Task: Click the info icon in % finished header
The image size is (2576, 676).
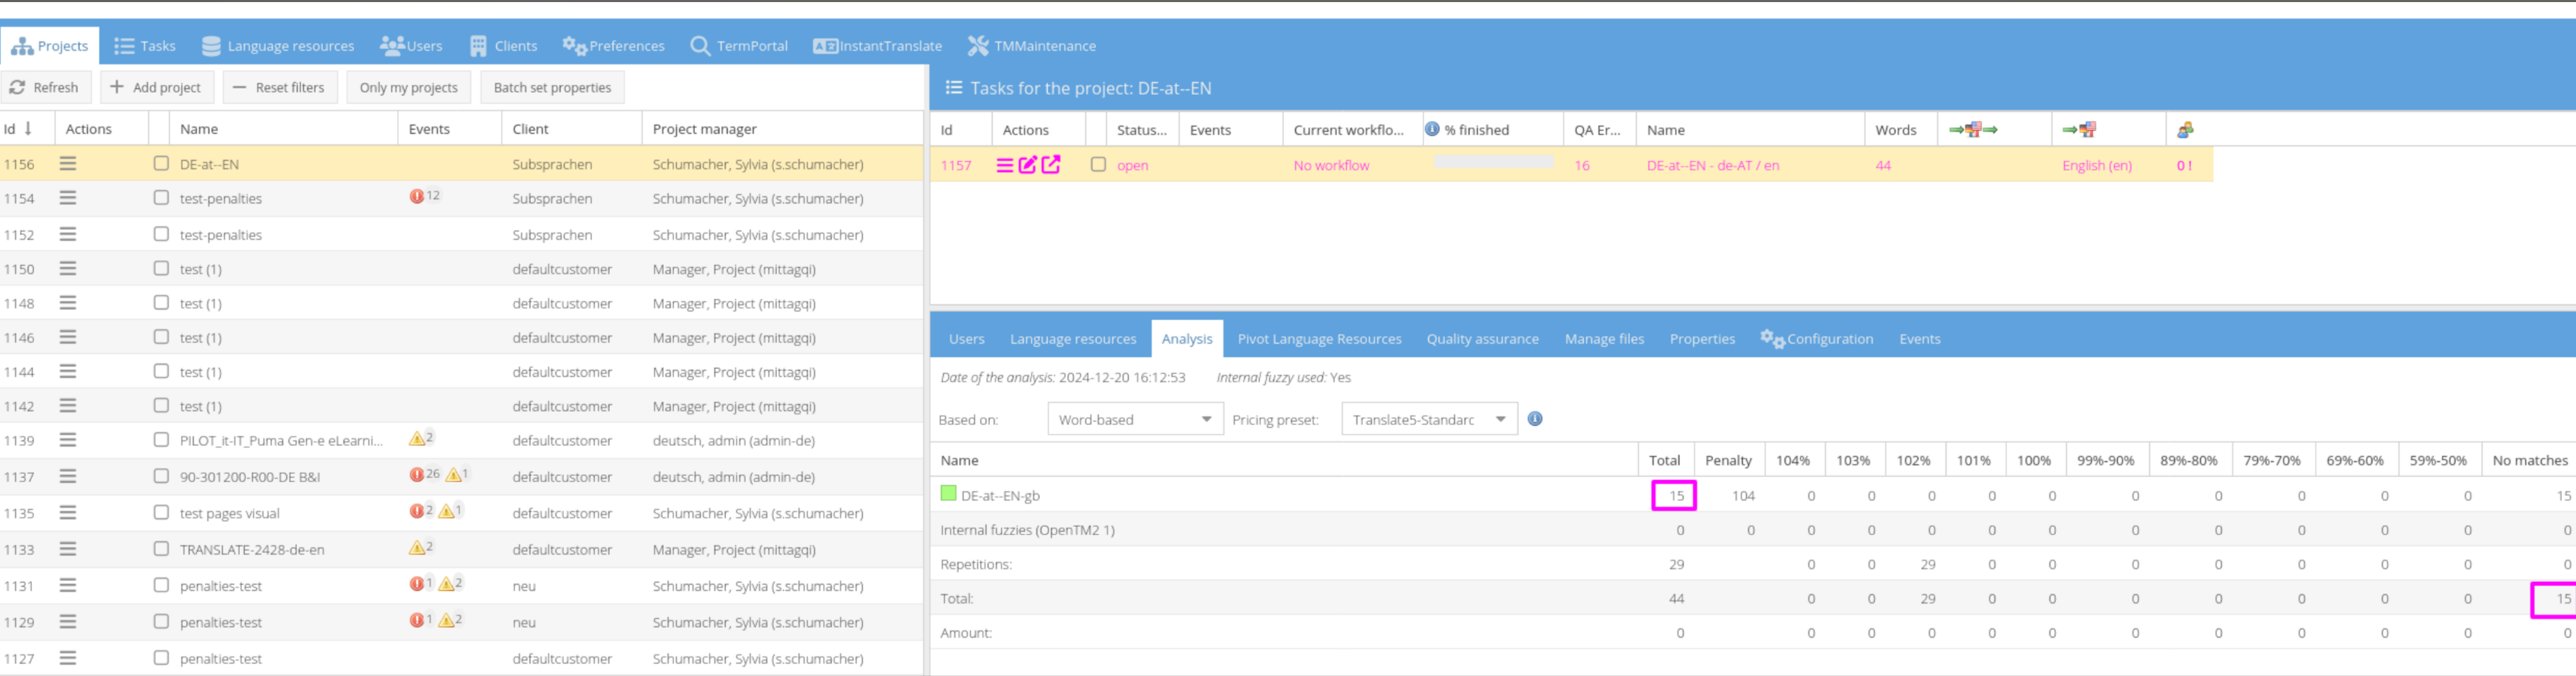Action: (x=1432, y=129)
